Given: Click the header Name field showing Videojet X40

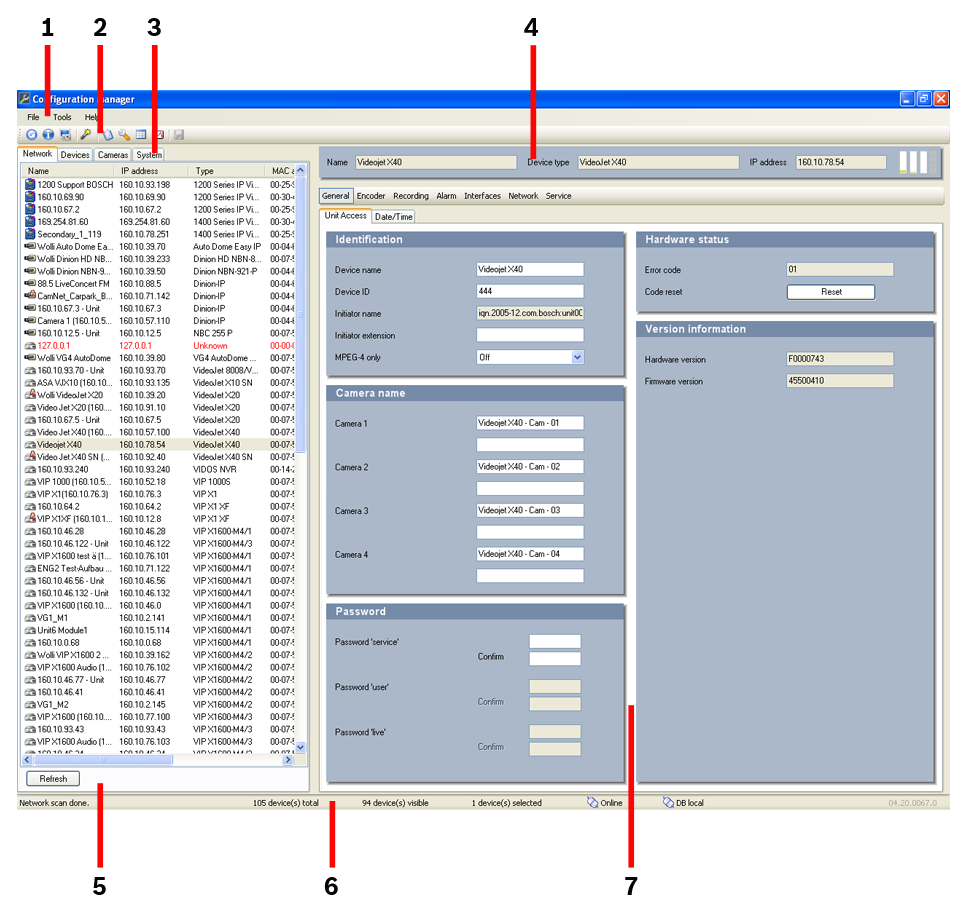Looking at the screenshot, I should pos(435,162).
